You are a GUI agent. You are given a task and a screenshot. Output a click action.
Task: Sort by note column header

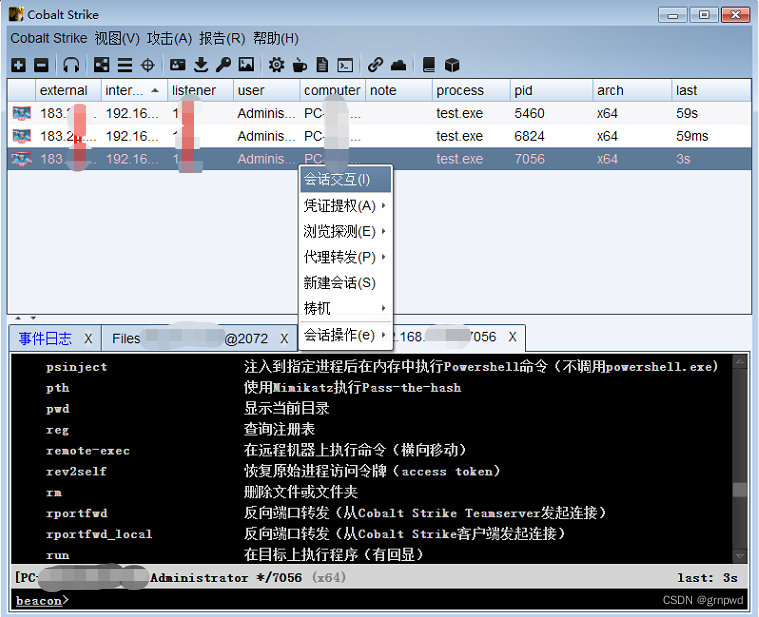pos(398,90)
